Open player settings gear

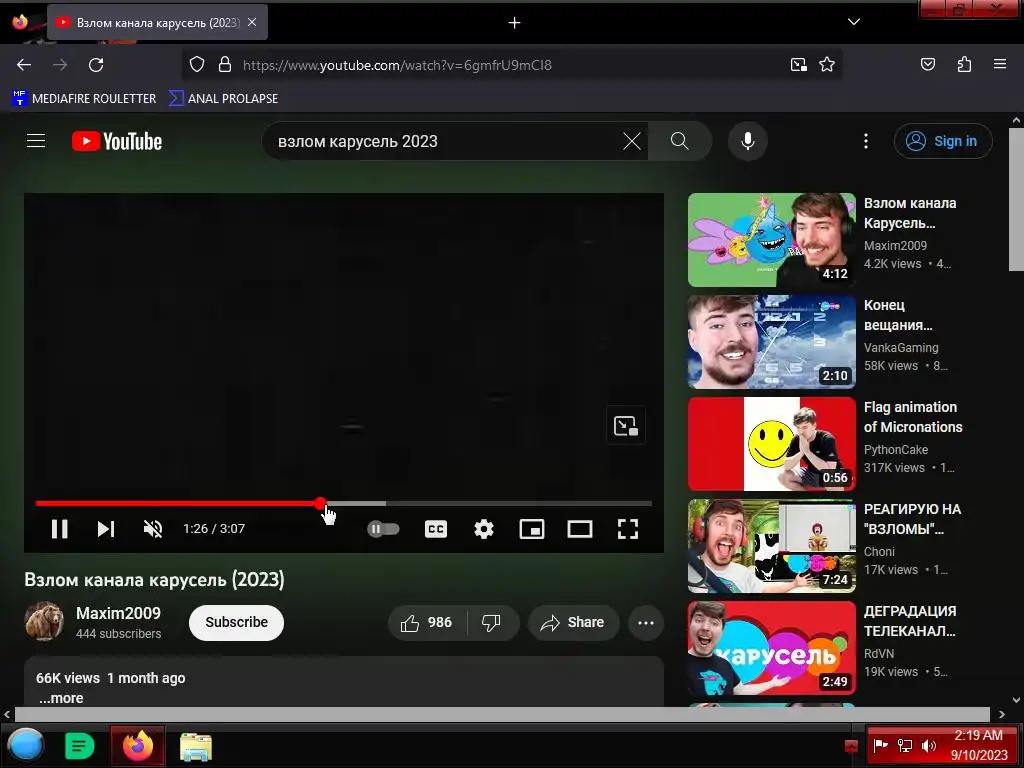click(x=484, y=529)
